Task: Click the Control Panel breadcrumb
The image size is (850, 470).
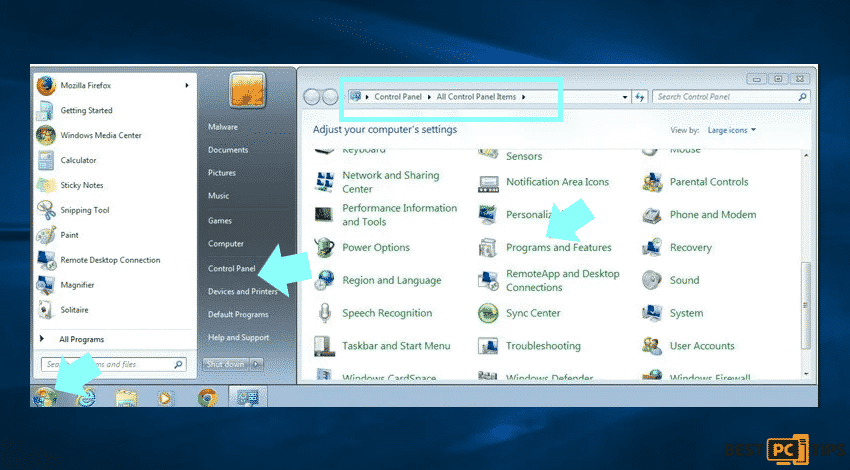Action: [x=398, y=97]
